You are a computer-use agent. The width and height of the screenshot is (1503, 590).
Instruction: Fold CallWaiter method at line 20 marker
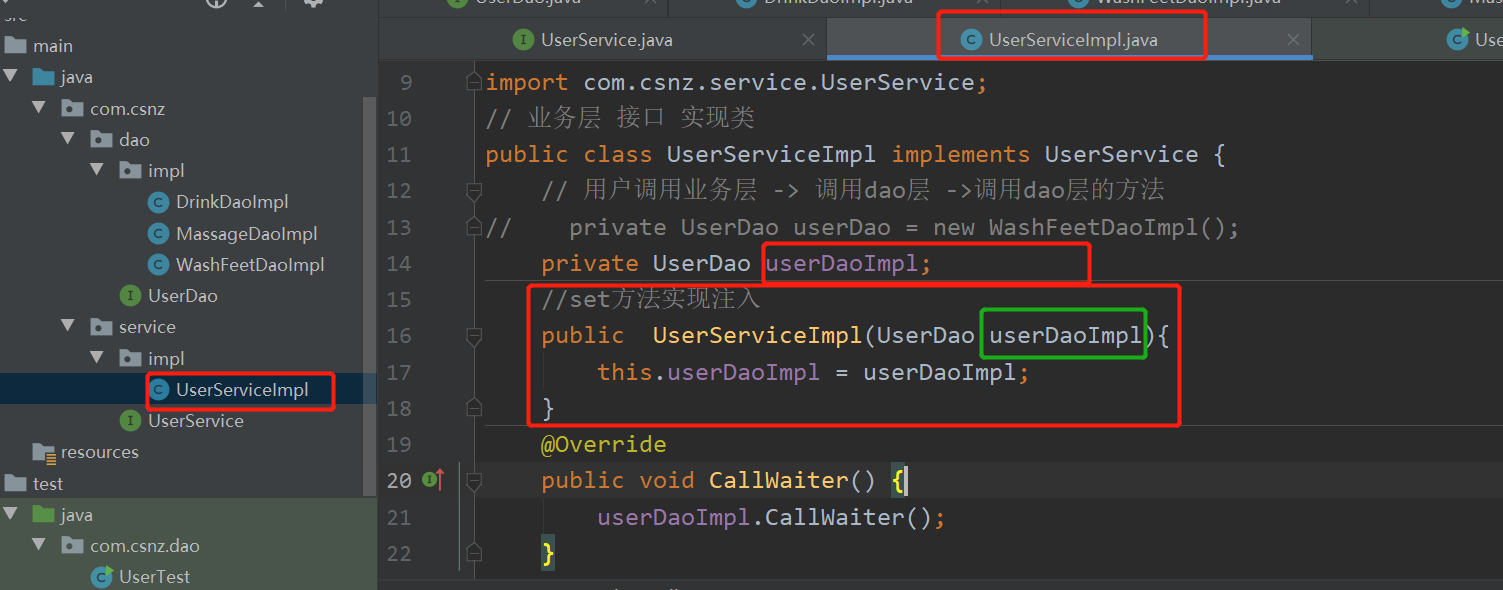pyautogui.click(x=474, y=481)
